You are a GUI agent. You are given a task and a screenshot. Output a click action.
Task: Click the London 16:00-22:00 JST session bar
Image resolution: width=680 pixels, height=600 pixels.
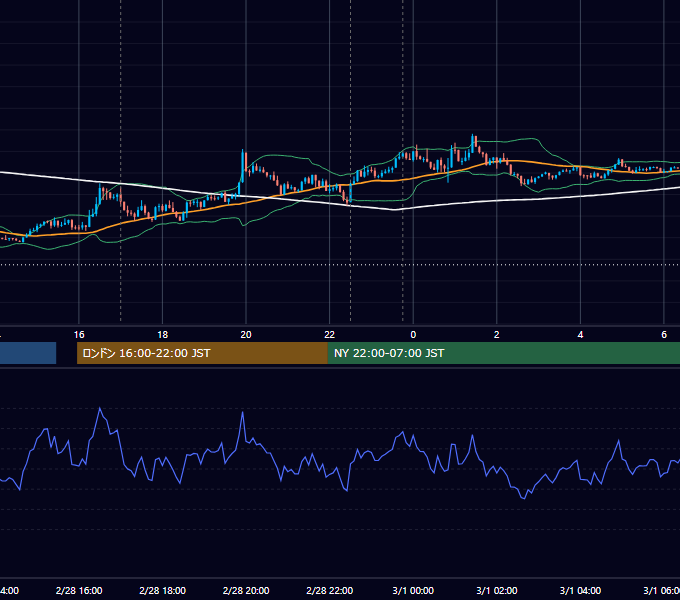(x=202, y=353)
